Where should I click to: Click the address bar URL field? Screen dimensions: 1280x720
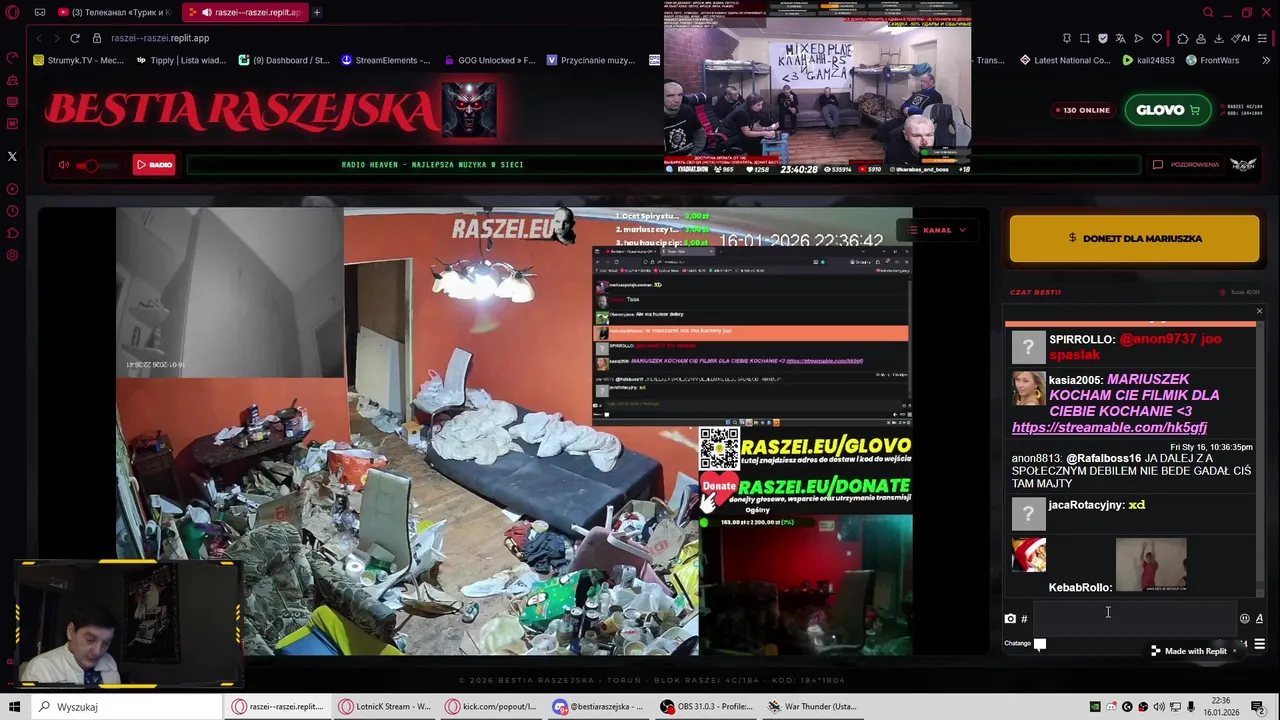(x=580, y=38)
